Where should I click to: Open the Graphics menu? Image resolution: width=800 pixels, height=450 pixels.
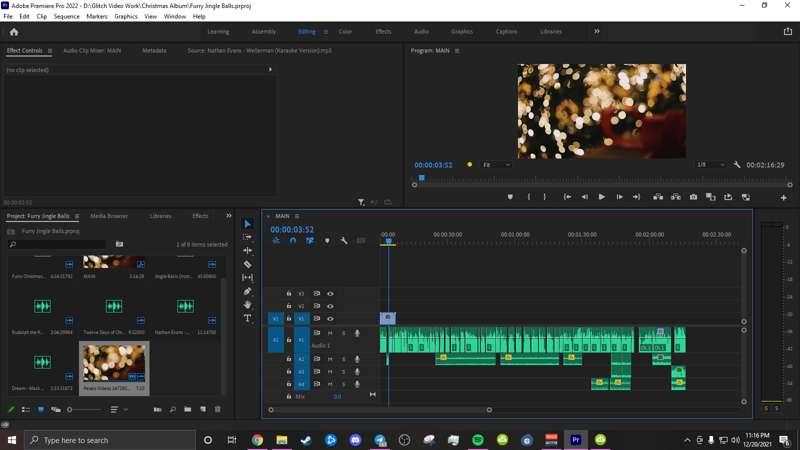point(126,16)
